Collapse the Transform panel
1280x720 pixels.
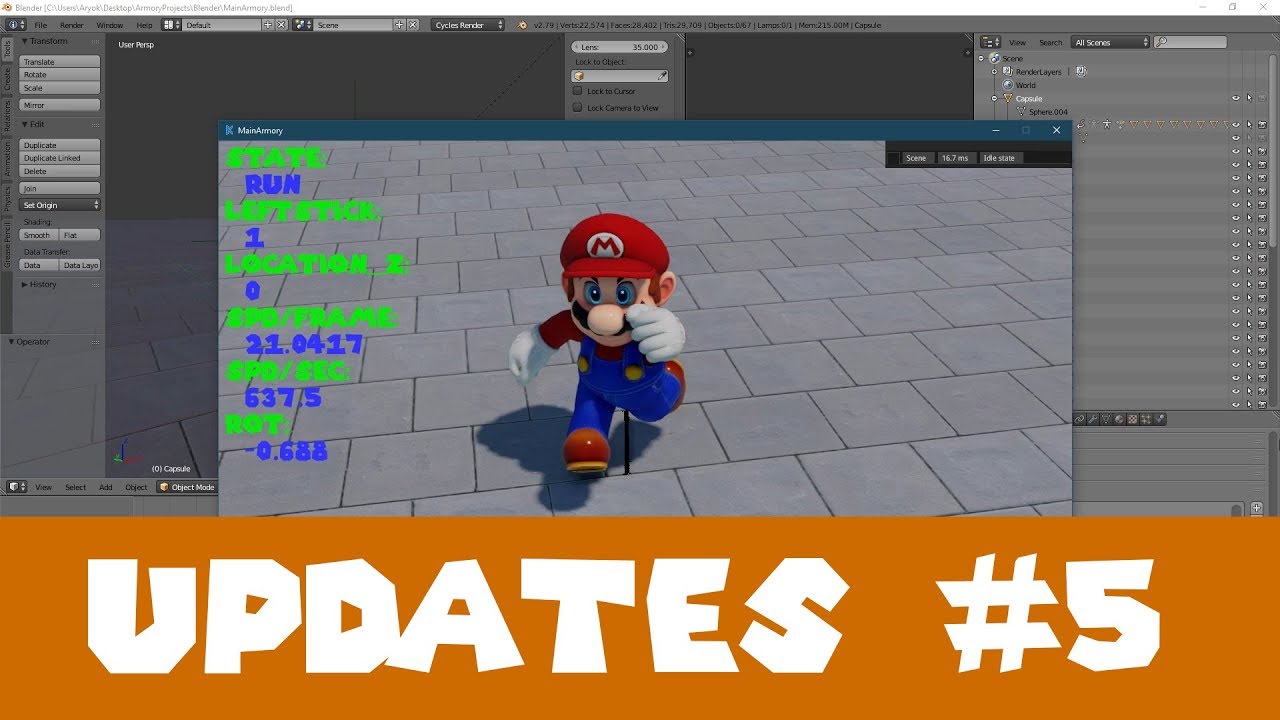pyautogui.click(x=25, y=41)
